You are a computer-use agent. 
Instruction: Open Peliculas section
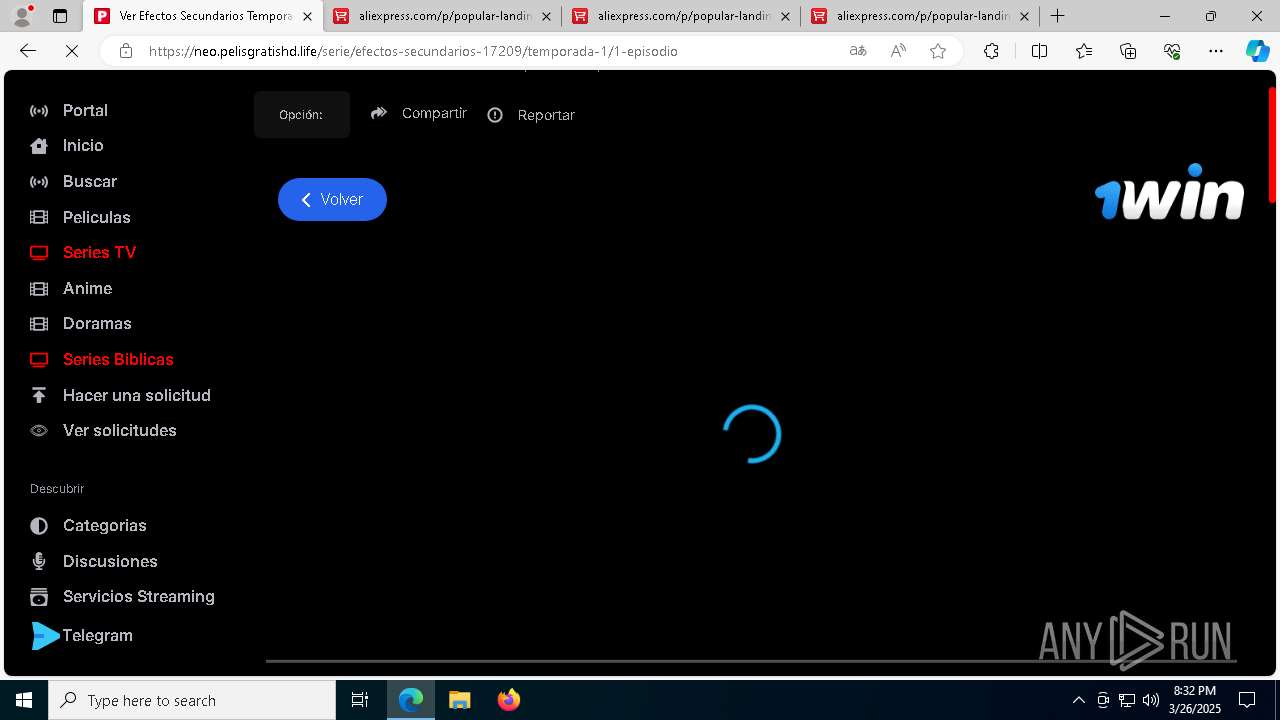point(80,217)
